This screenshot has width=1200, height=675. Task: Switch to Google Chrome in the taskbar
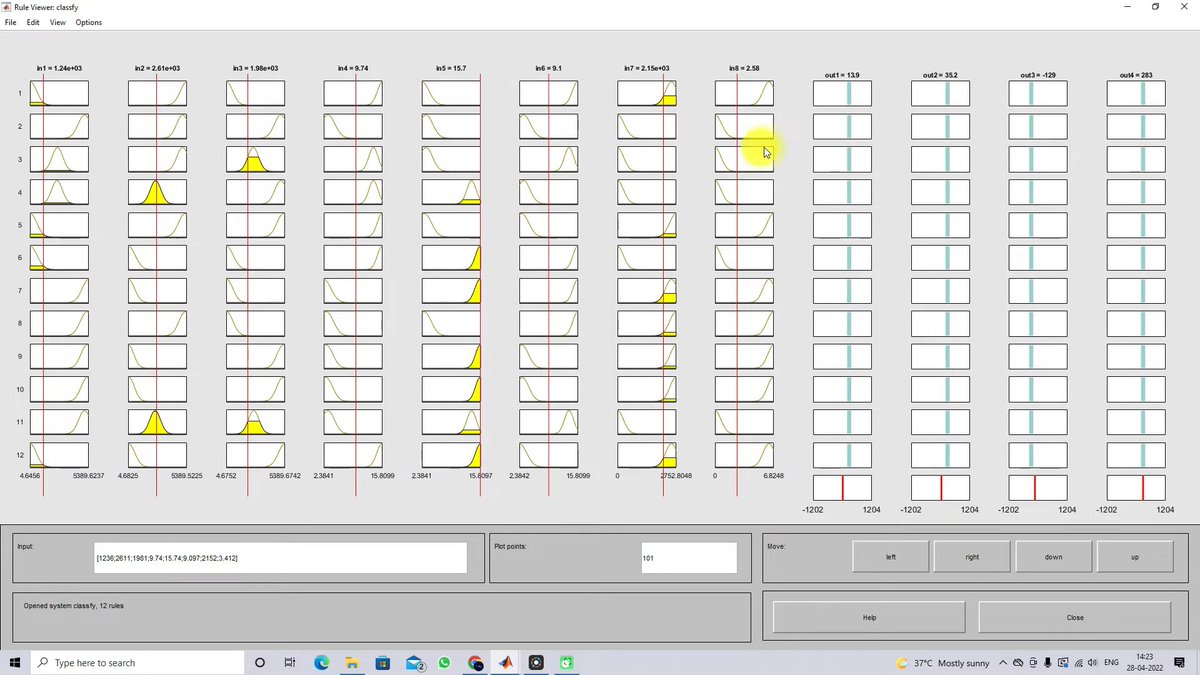(475, 663)
